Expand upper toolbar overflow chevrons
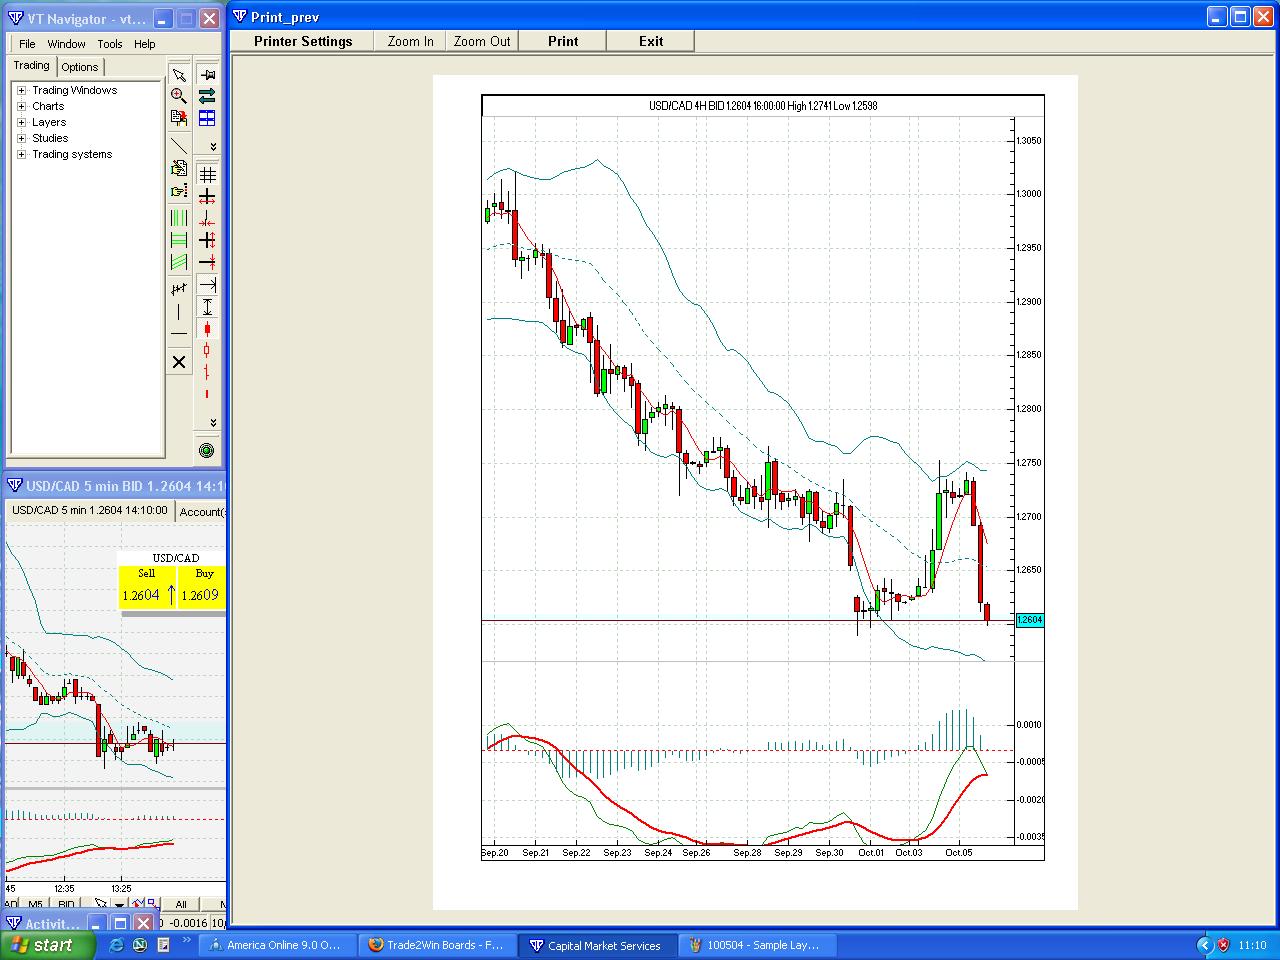The image size is (1280, 960). click(212, 146)
